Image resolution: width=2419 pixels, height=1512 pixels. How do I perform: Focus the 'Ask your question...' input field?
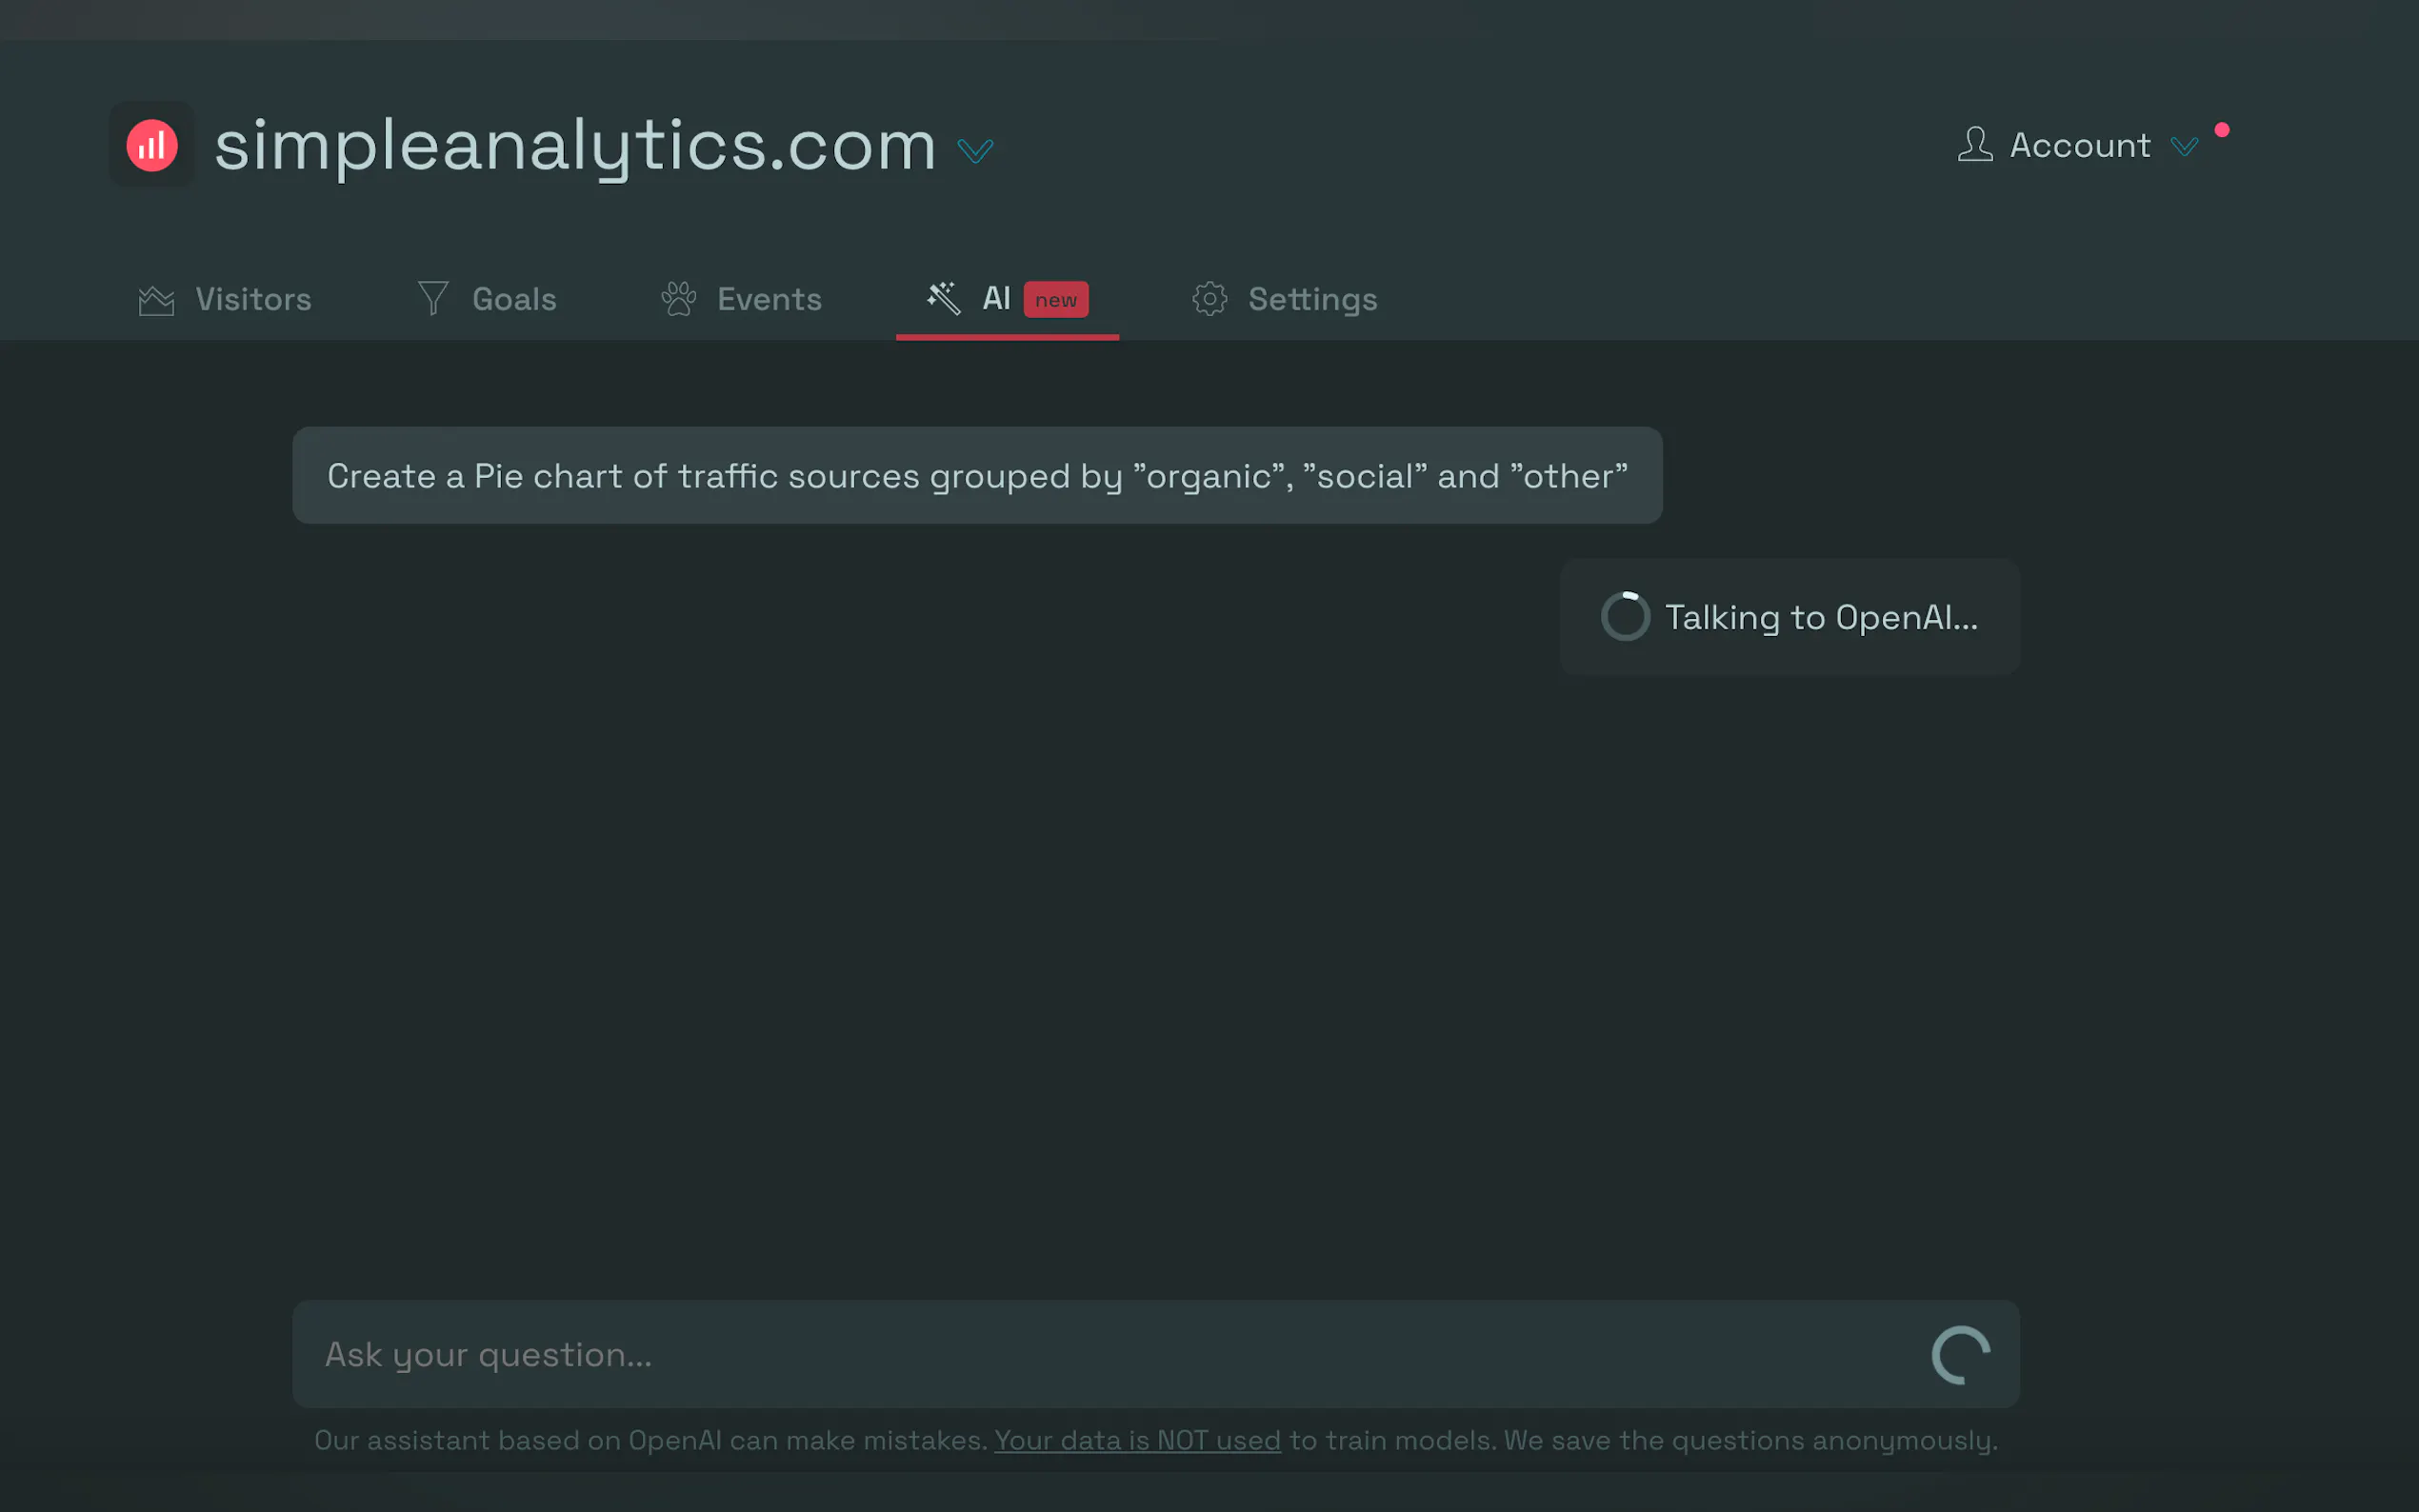point(1100,1355)
